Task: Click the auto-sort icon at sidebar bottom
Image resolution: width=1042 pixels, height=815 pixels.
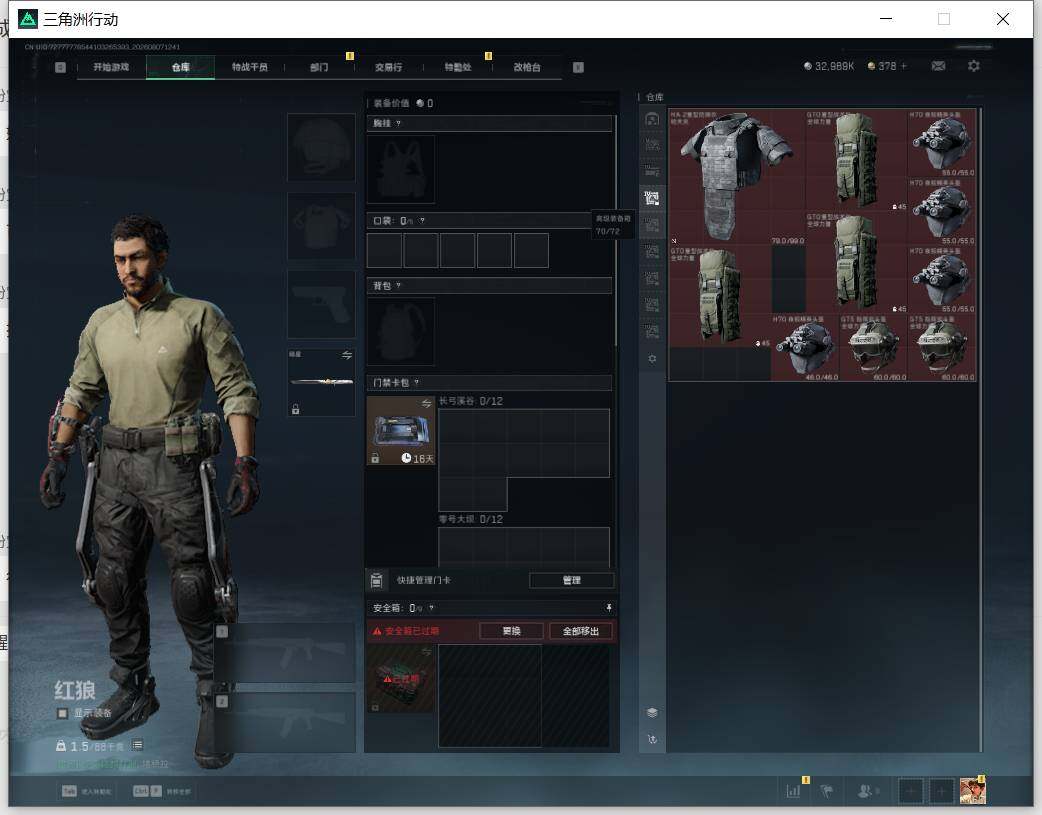Action: click(x=652, y=739)
